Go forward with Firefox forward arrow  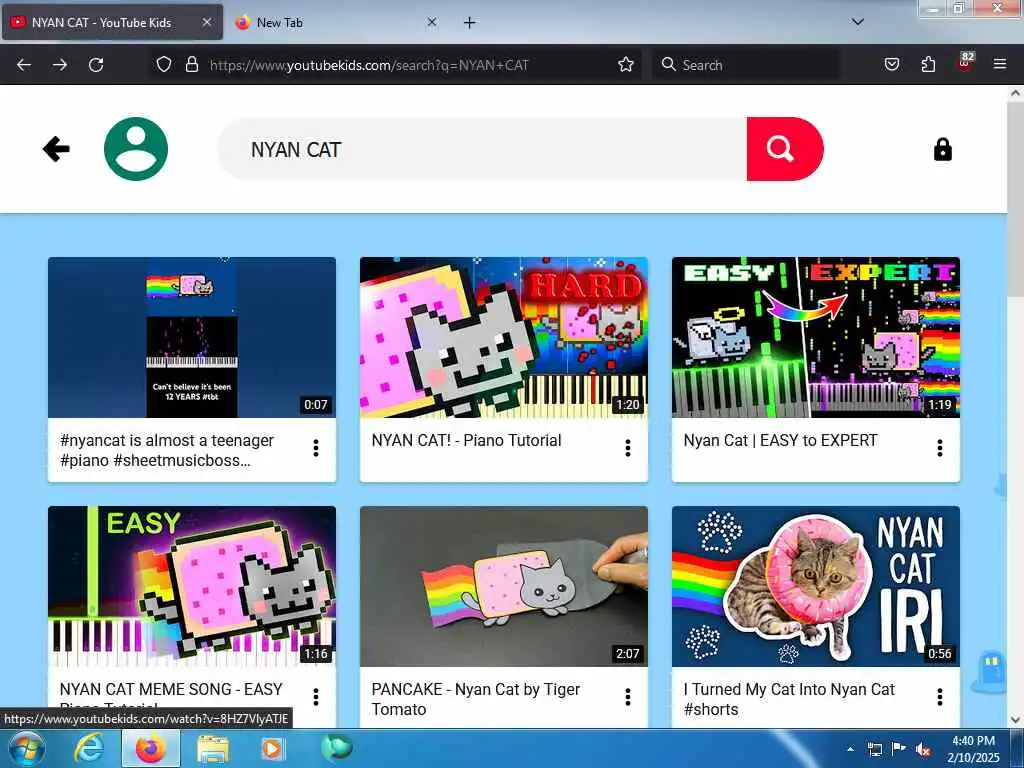tap(60, 65)
